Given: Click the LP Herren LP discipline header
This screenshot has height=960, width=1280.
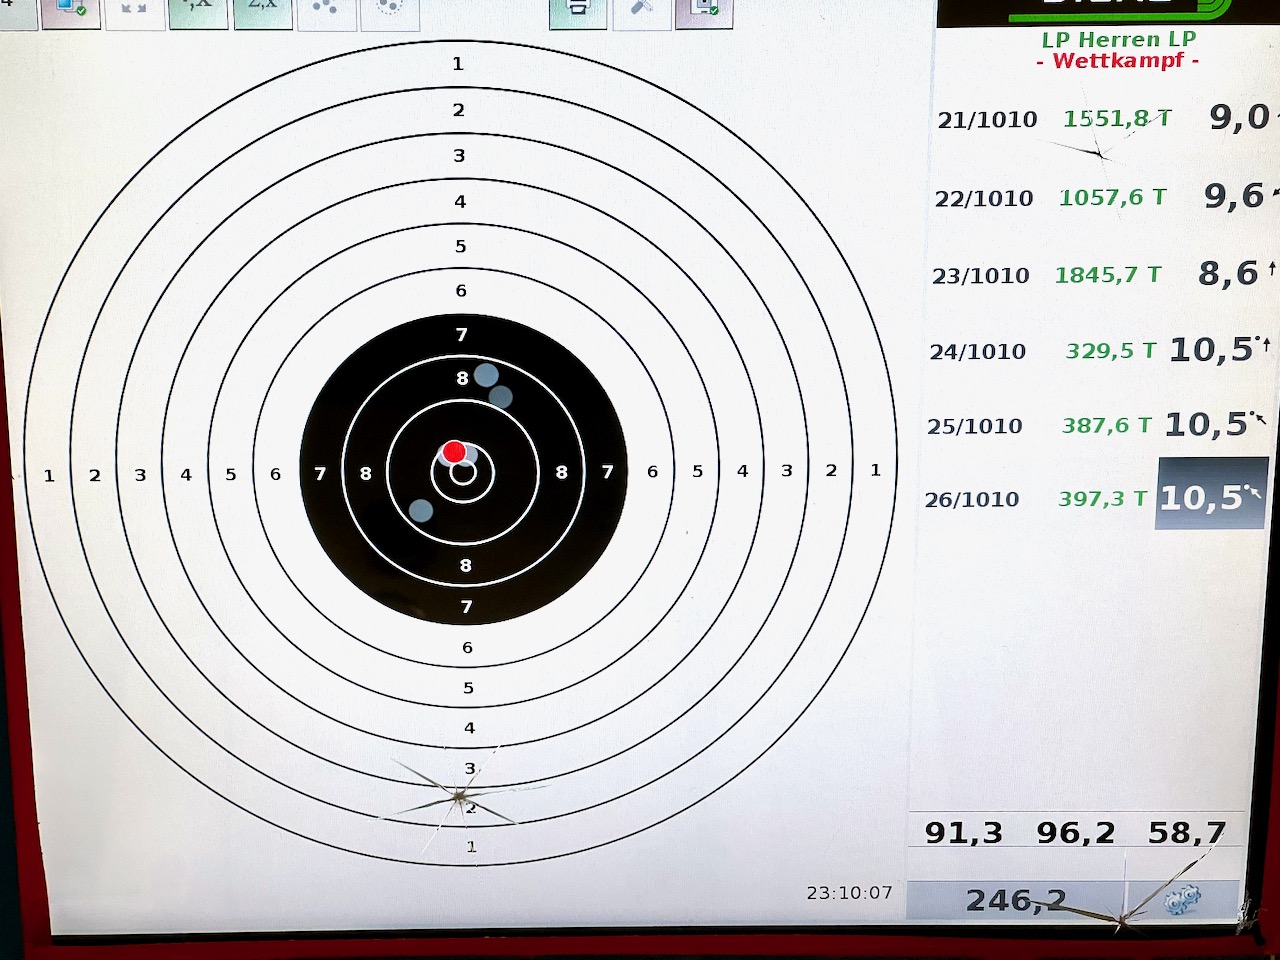Looking at the screenshot, I should (x=1118, y=40).
